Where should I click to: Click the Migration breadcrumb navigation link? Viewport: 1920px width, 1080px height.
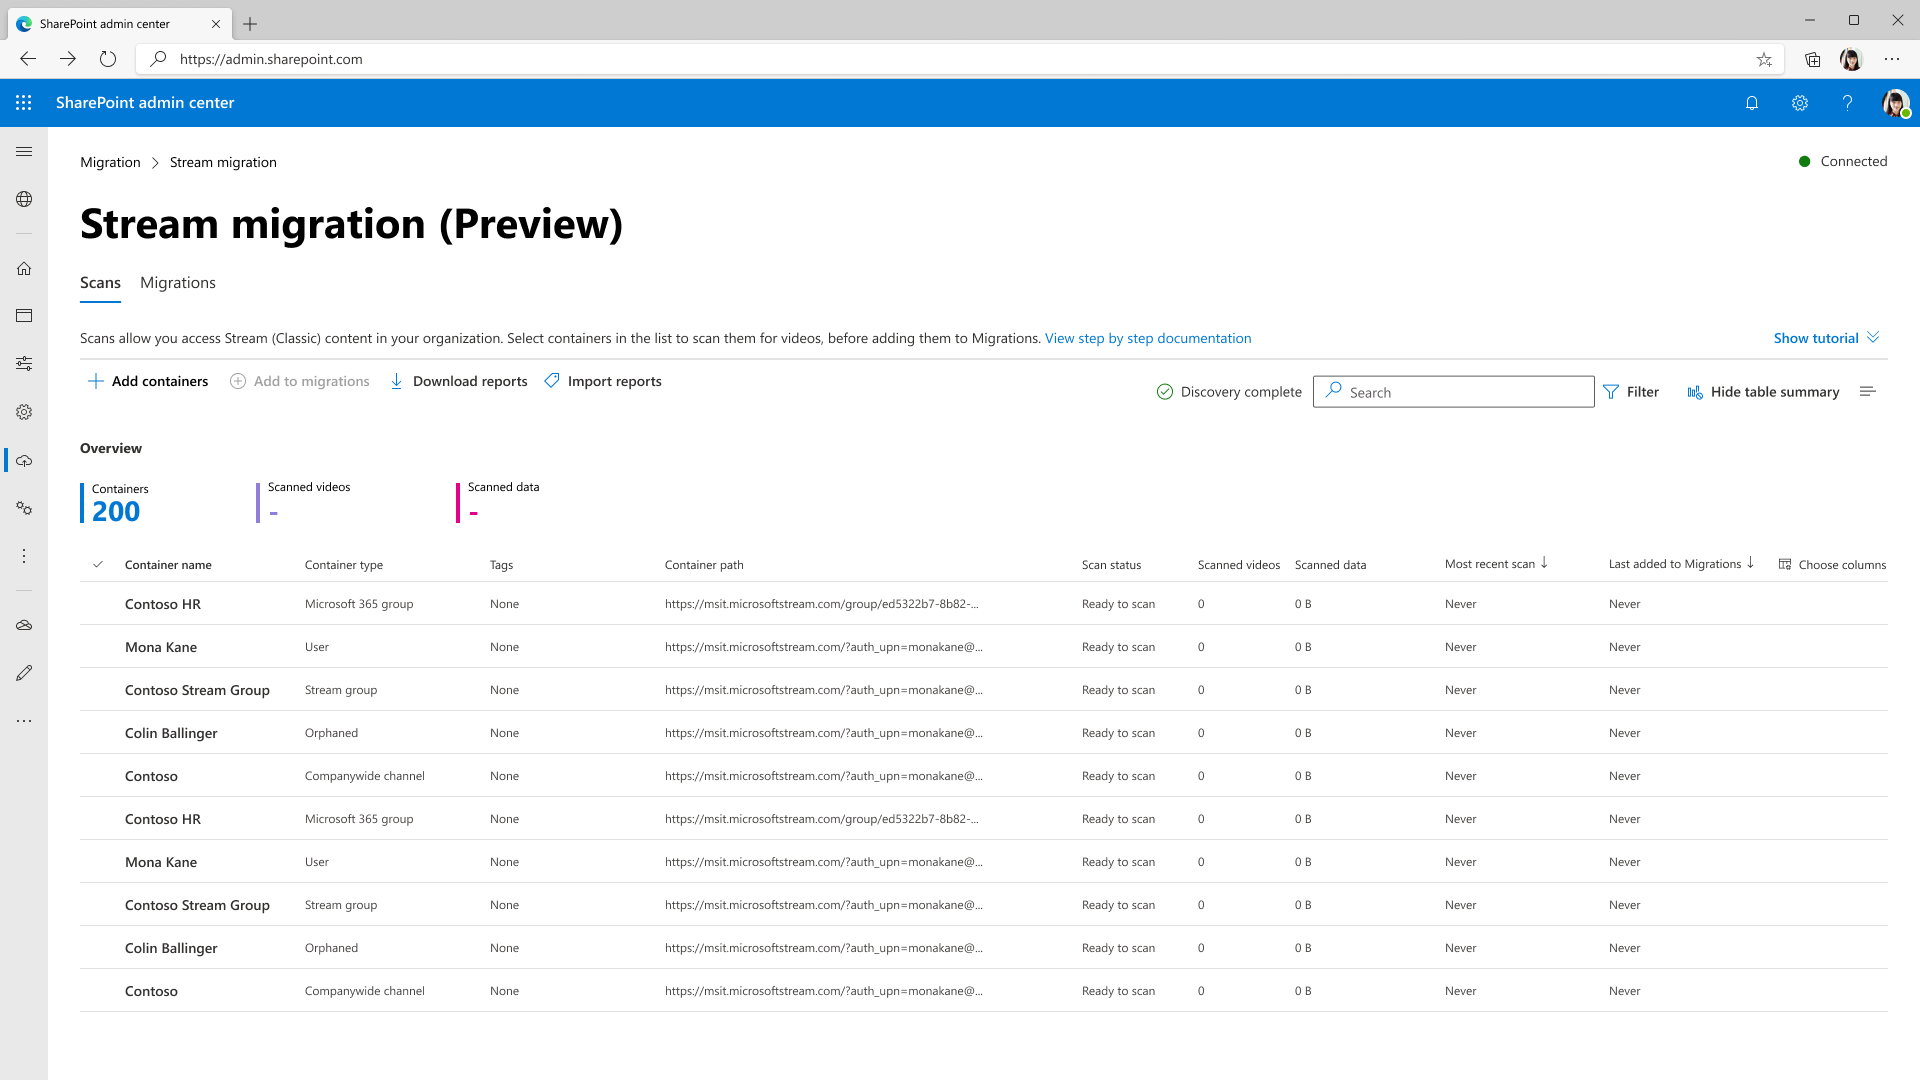coord(109,161)
